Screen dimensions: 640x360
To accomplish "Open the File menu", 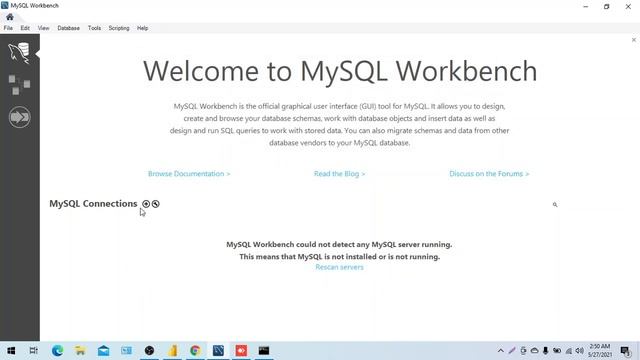I will click(8, 28).
